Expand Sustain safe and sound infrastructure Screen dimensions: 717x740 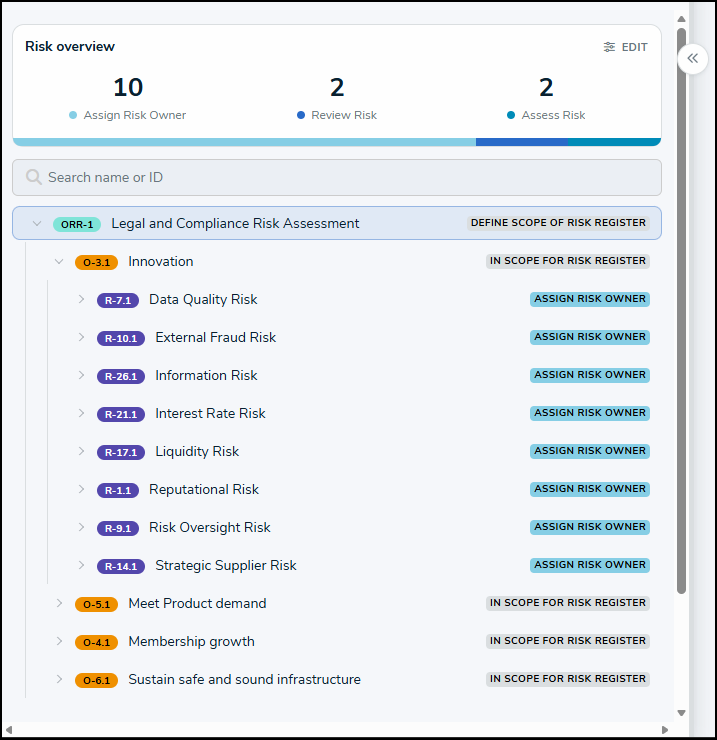(x=59, y=679)
